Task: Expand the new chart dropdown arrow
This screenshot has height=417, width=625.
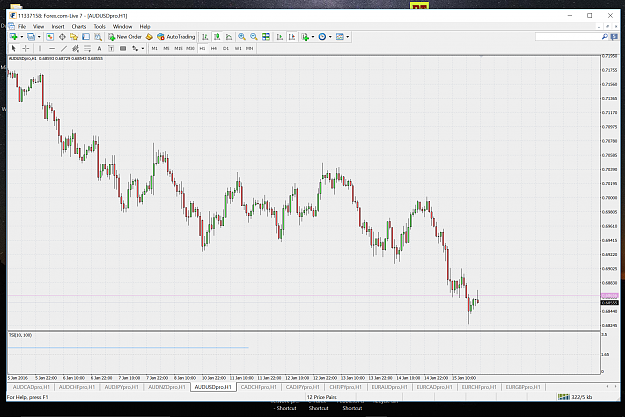Action: [22, 37]
